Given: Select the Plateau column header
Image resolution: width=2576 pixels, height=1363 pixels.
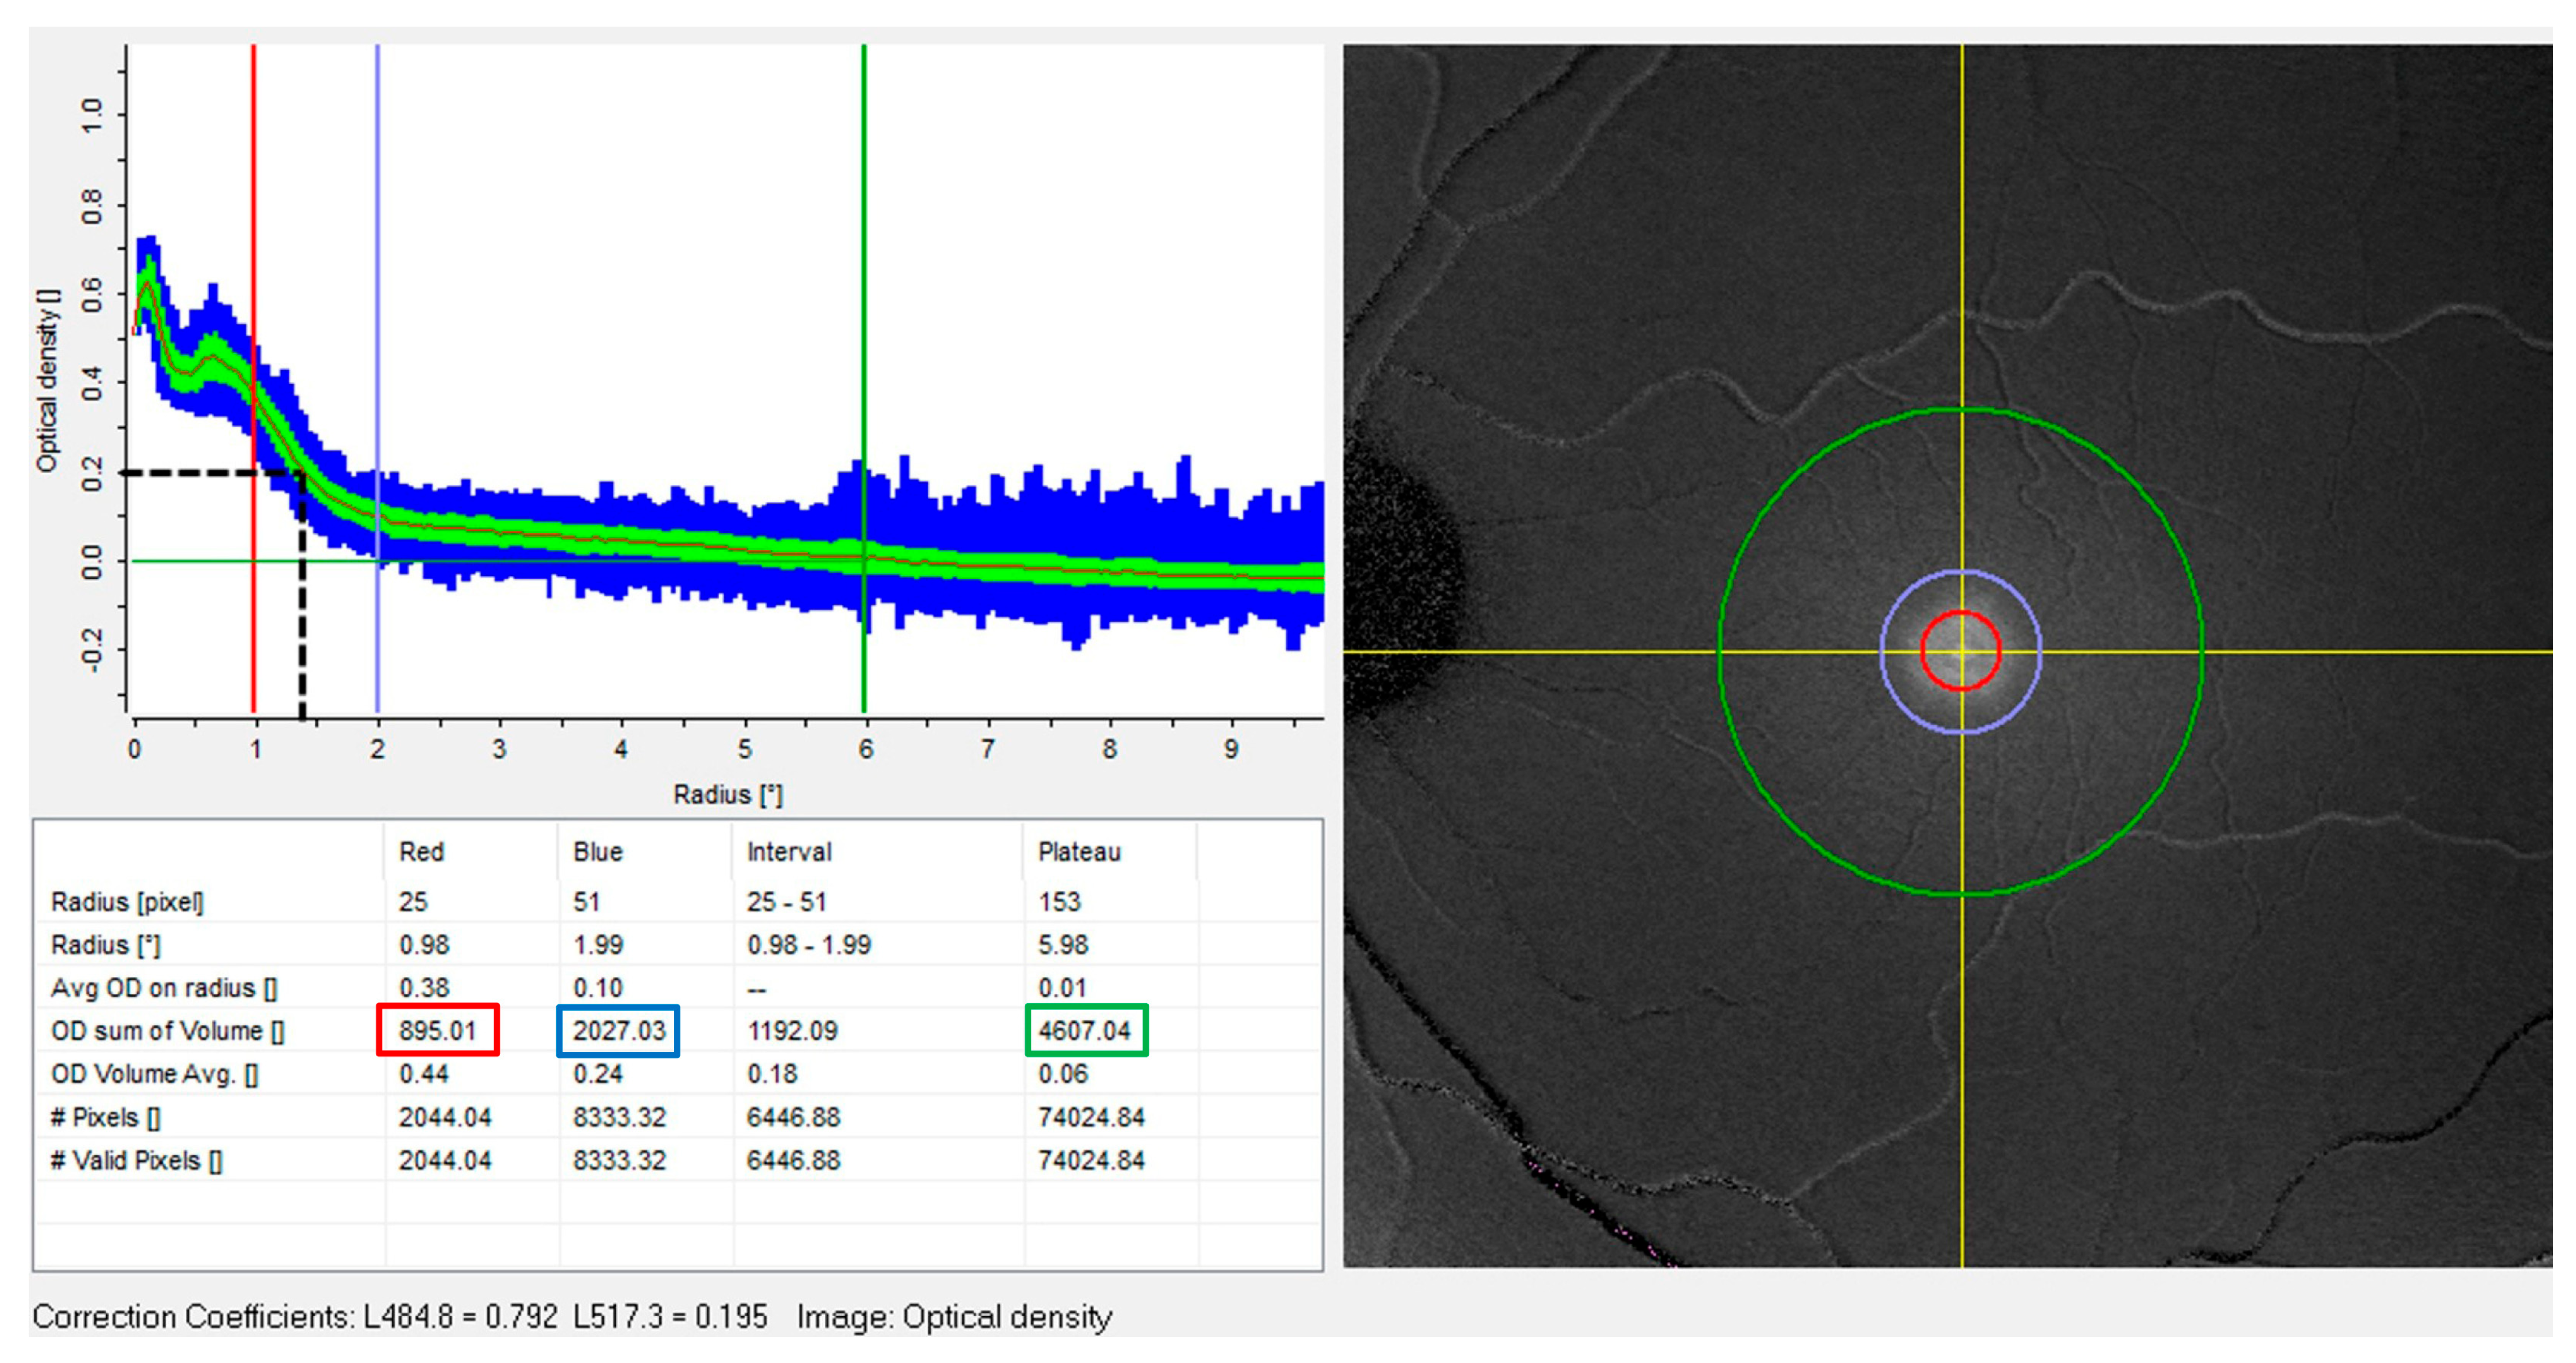Looking at the screenshot, I should tap(1079, 852).
